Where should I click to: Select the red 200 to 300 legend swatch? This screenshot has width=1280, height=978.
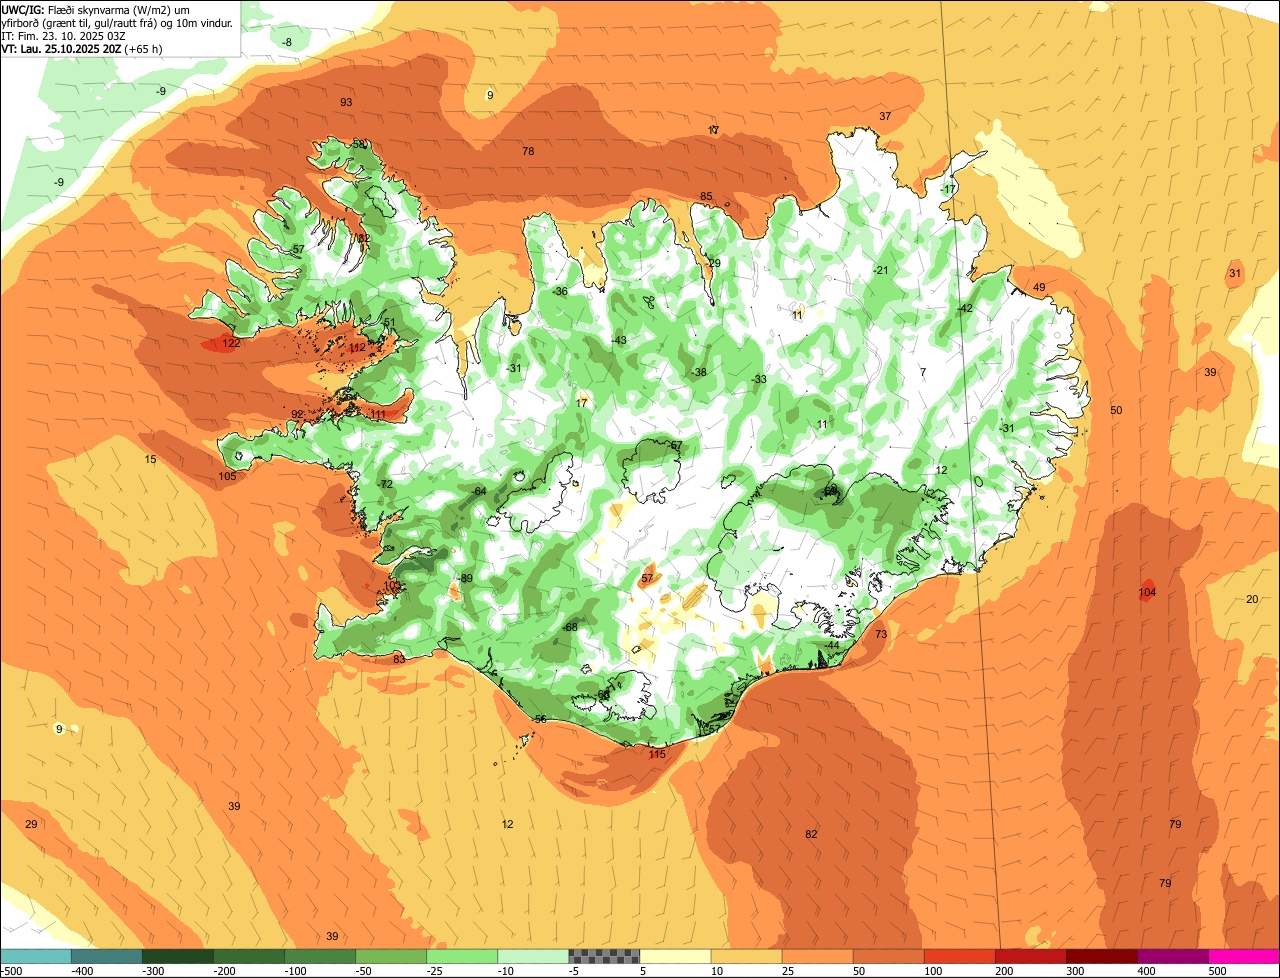click(x=1030, y=956)
